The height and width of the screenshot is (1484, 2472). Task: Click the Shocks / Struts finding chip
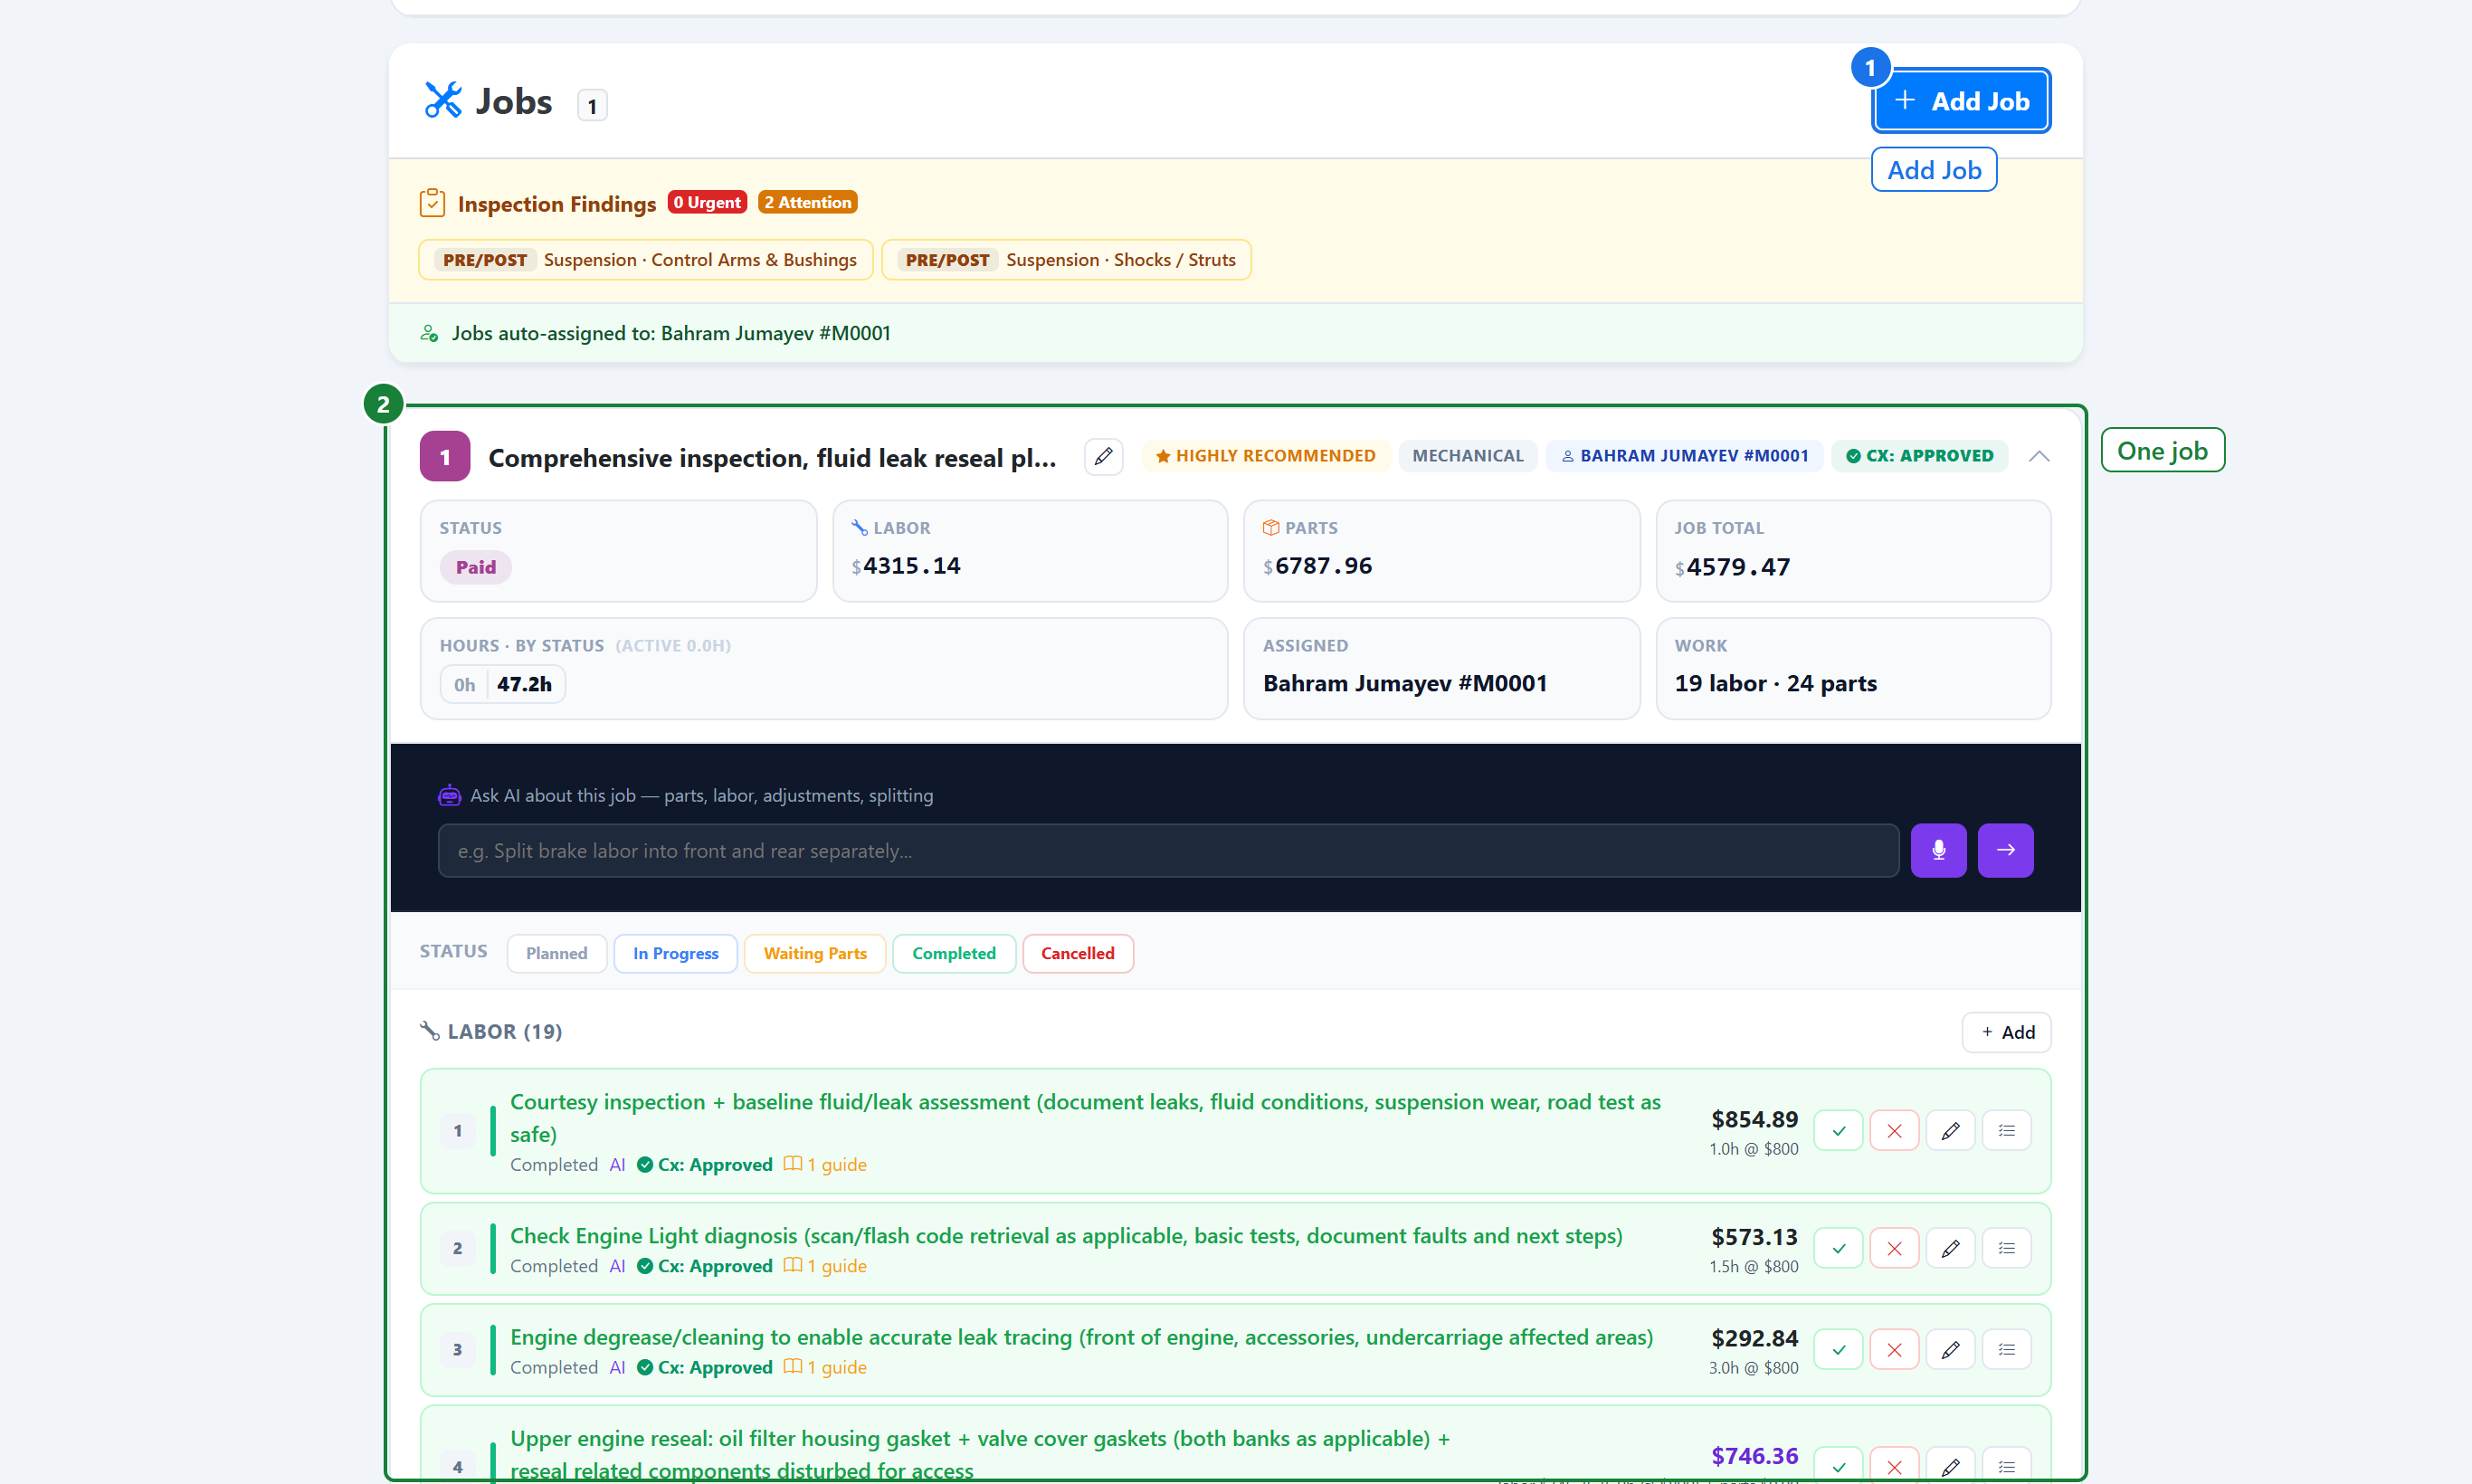coord(1065,260)
